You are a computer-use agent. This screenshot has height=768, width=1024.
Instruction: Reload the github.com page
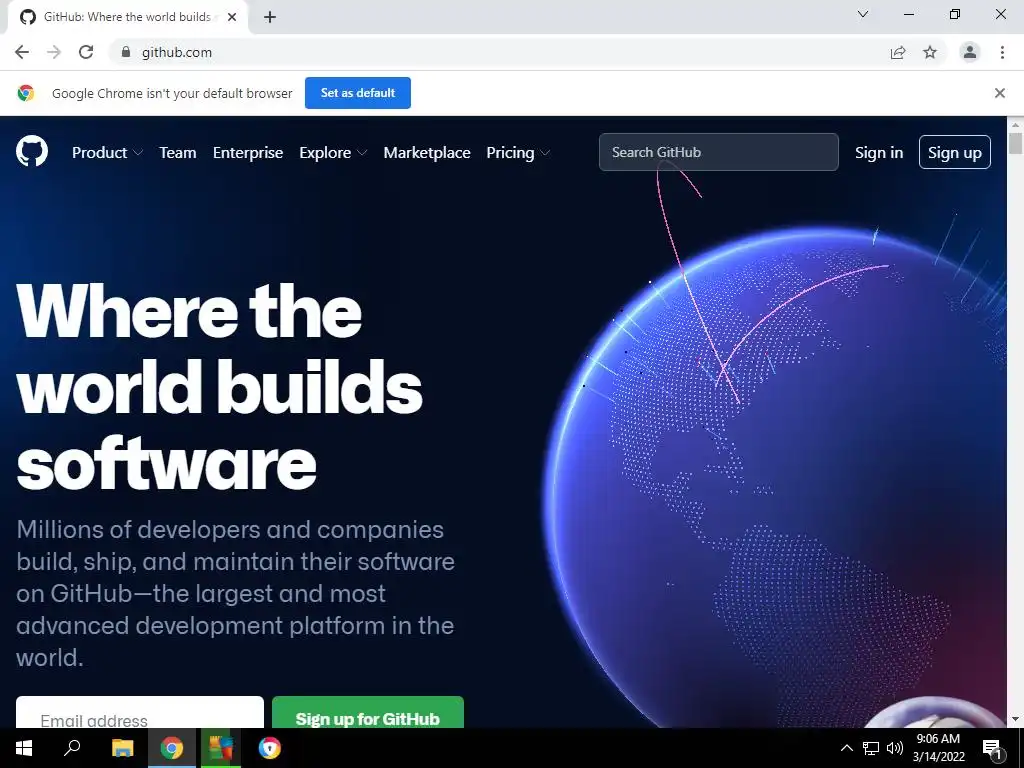86,52
